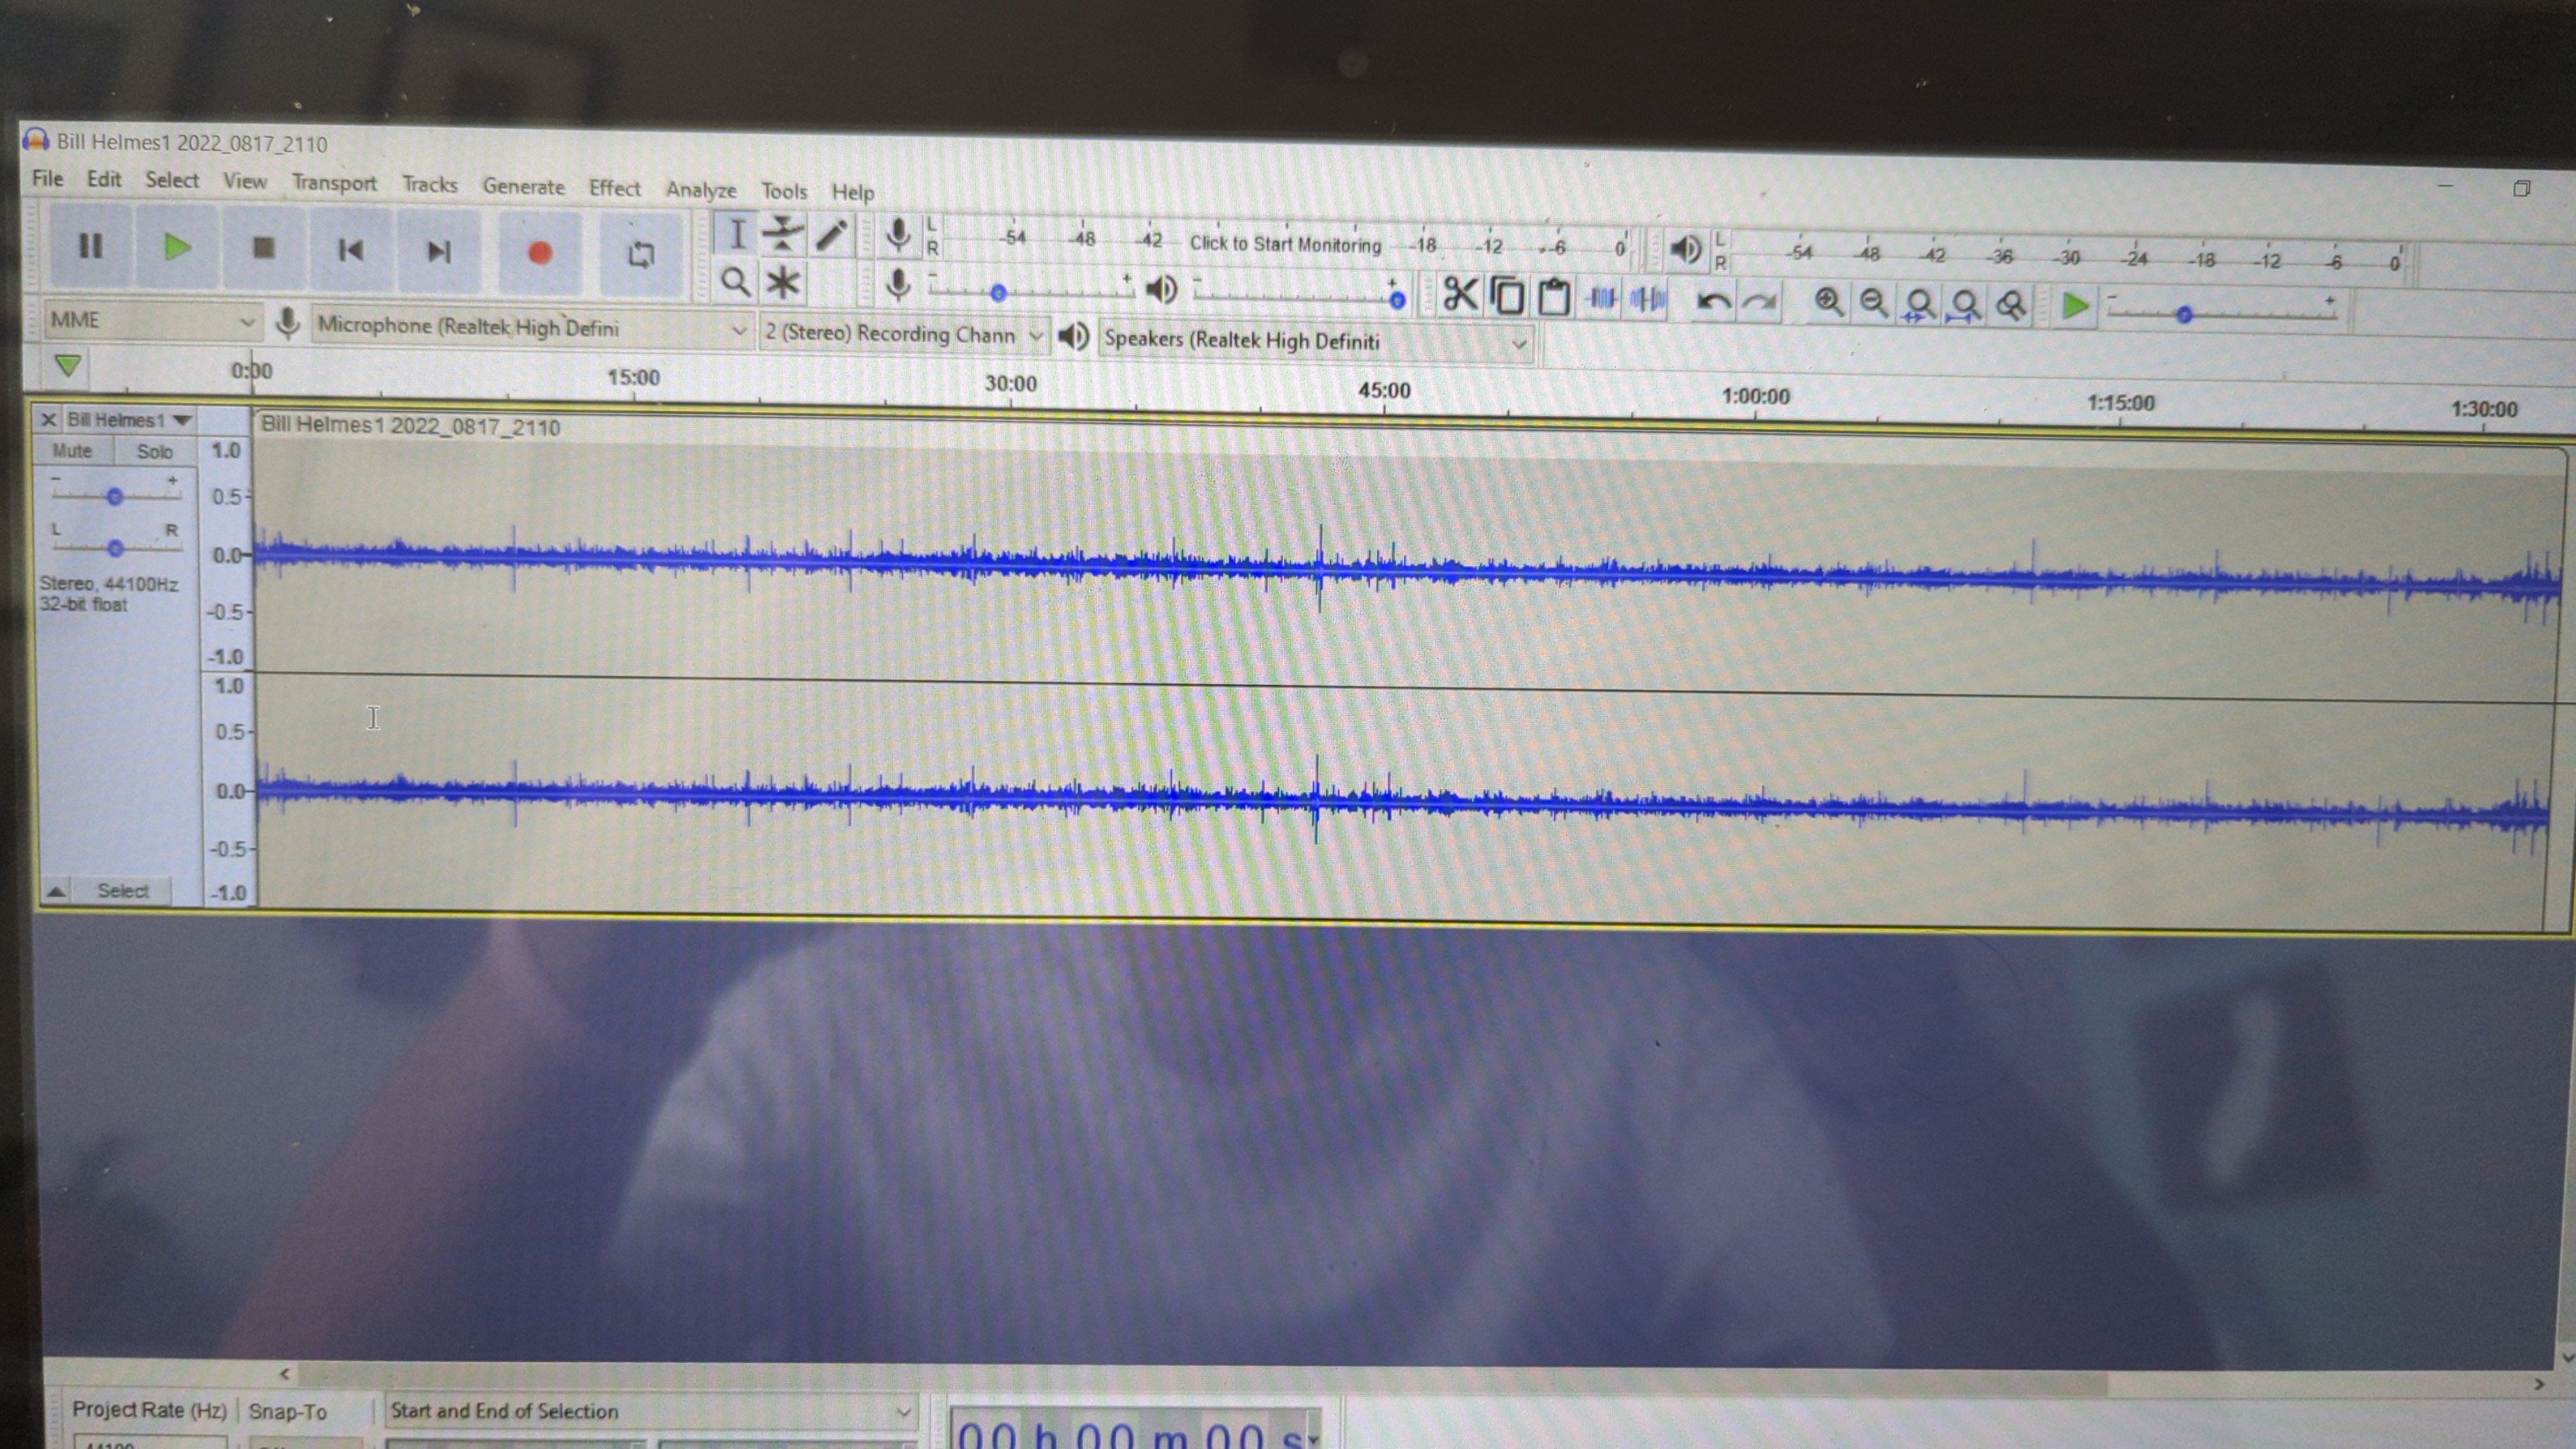2576x1449 pixels.
Task: Open the Tools menu
Action: pyautogui.click(x=783, y=191)
